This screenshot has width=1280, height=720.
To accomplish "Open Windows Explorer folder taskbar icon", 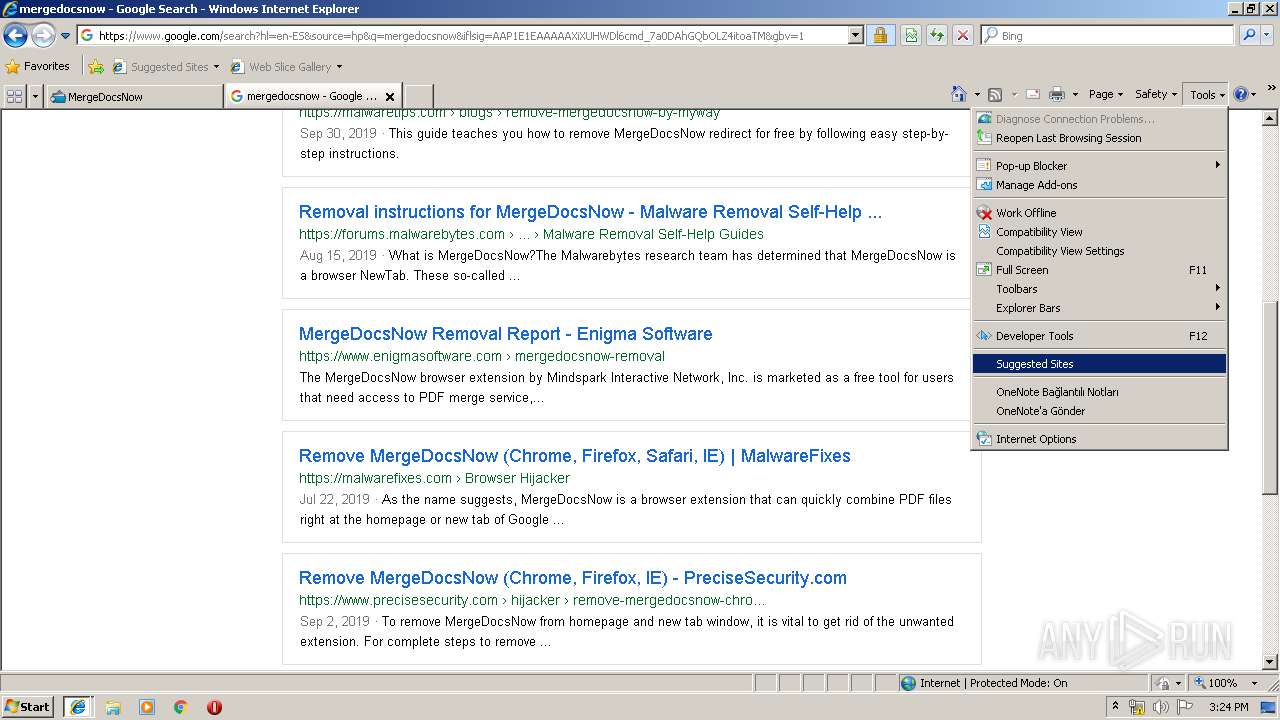I will 113,707.
